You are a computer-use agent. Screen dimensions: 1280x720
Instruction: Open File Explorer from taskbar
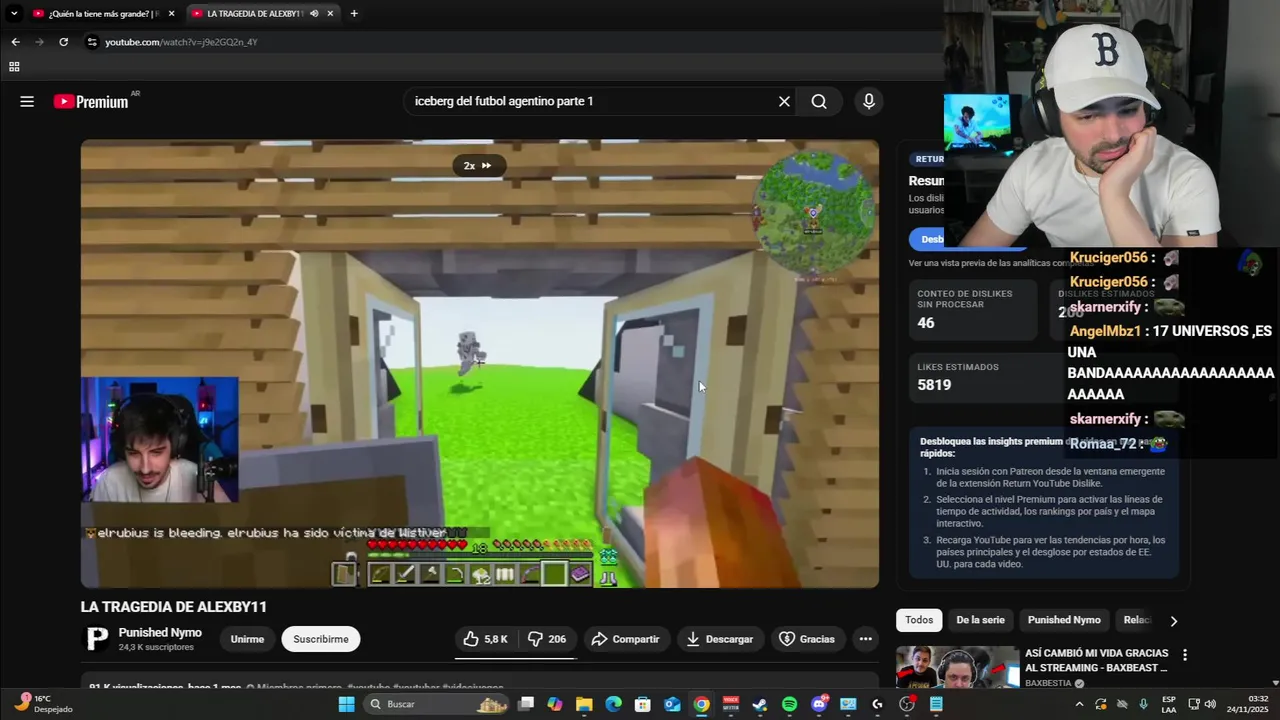point(584,704)
